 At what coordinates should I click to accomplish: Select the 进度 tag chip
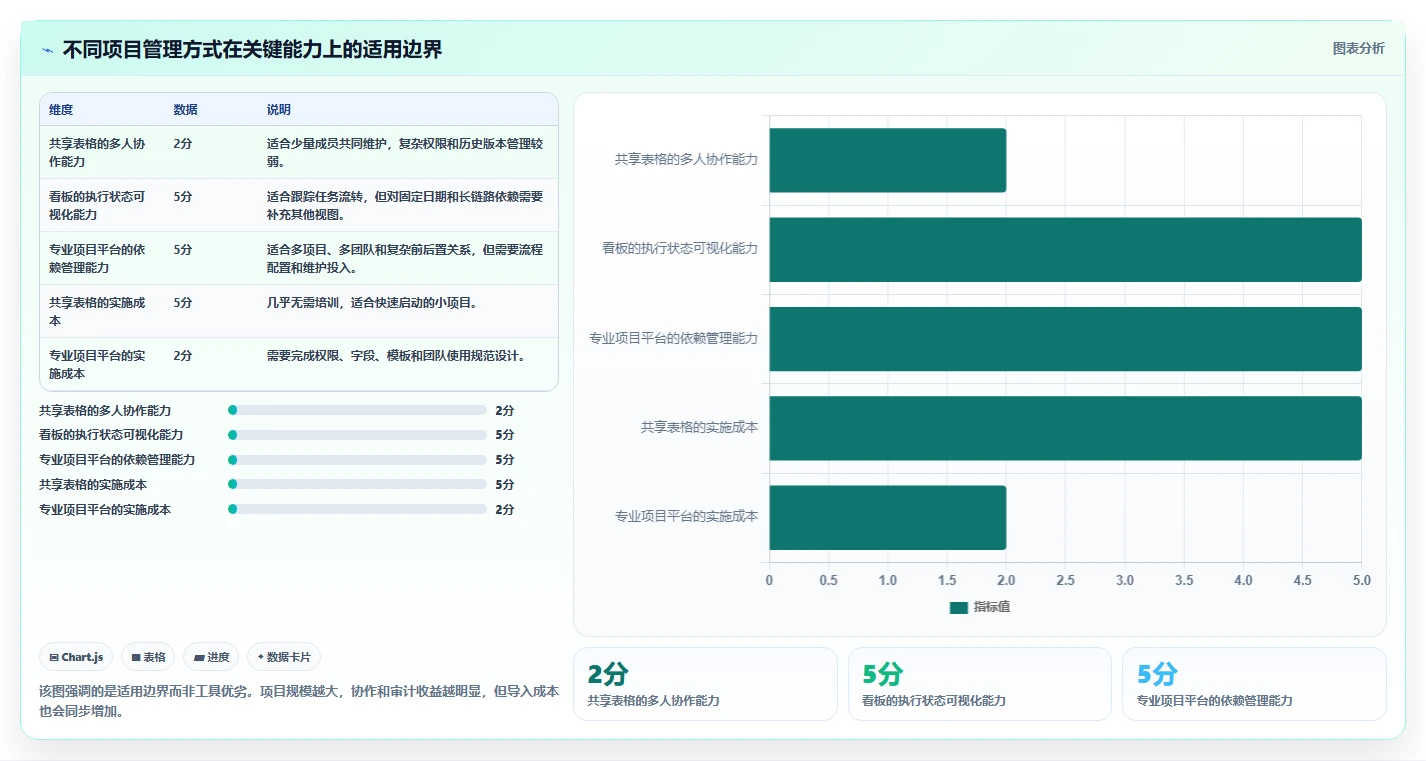tap(211, 657)
